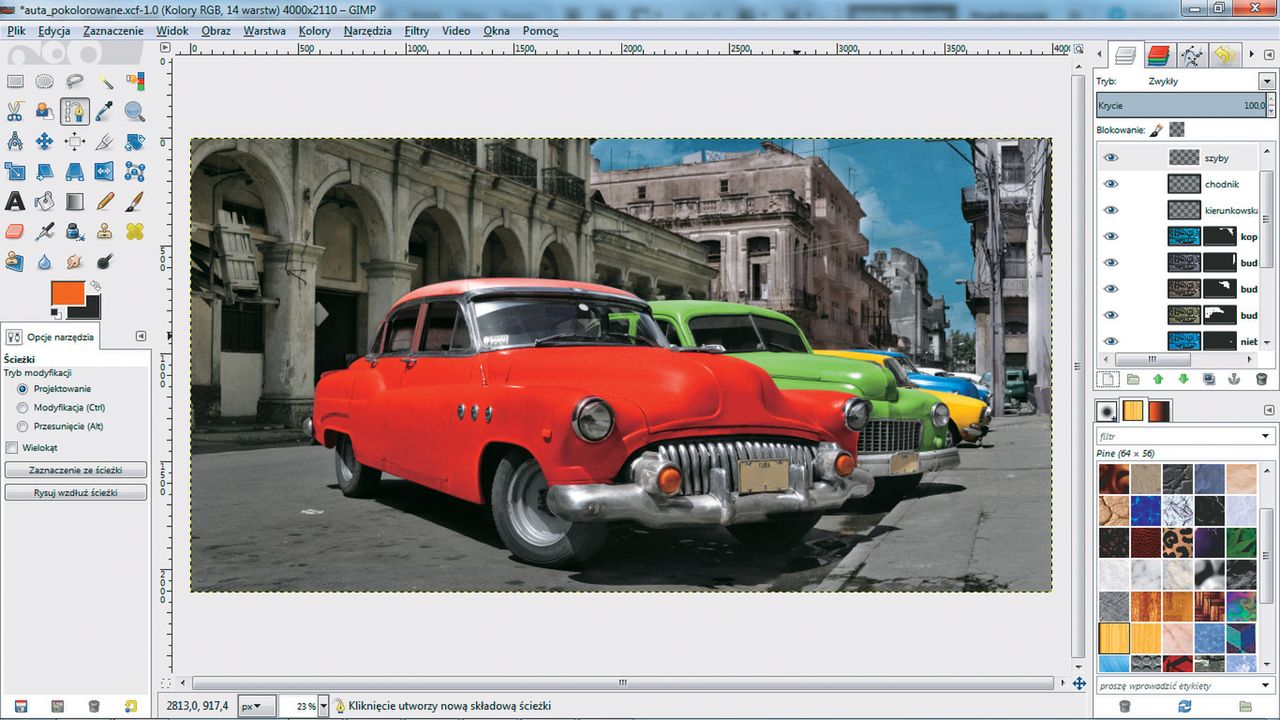Click the orange foreground color swatch
1280x720 pixels.
coord(66,294)
